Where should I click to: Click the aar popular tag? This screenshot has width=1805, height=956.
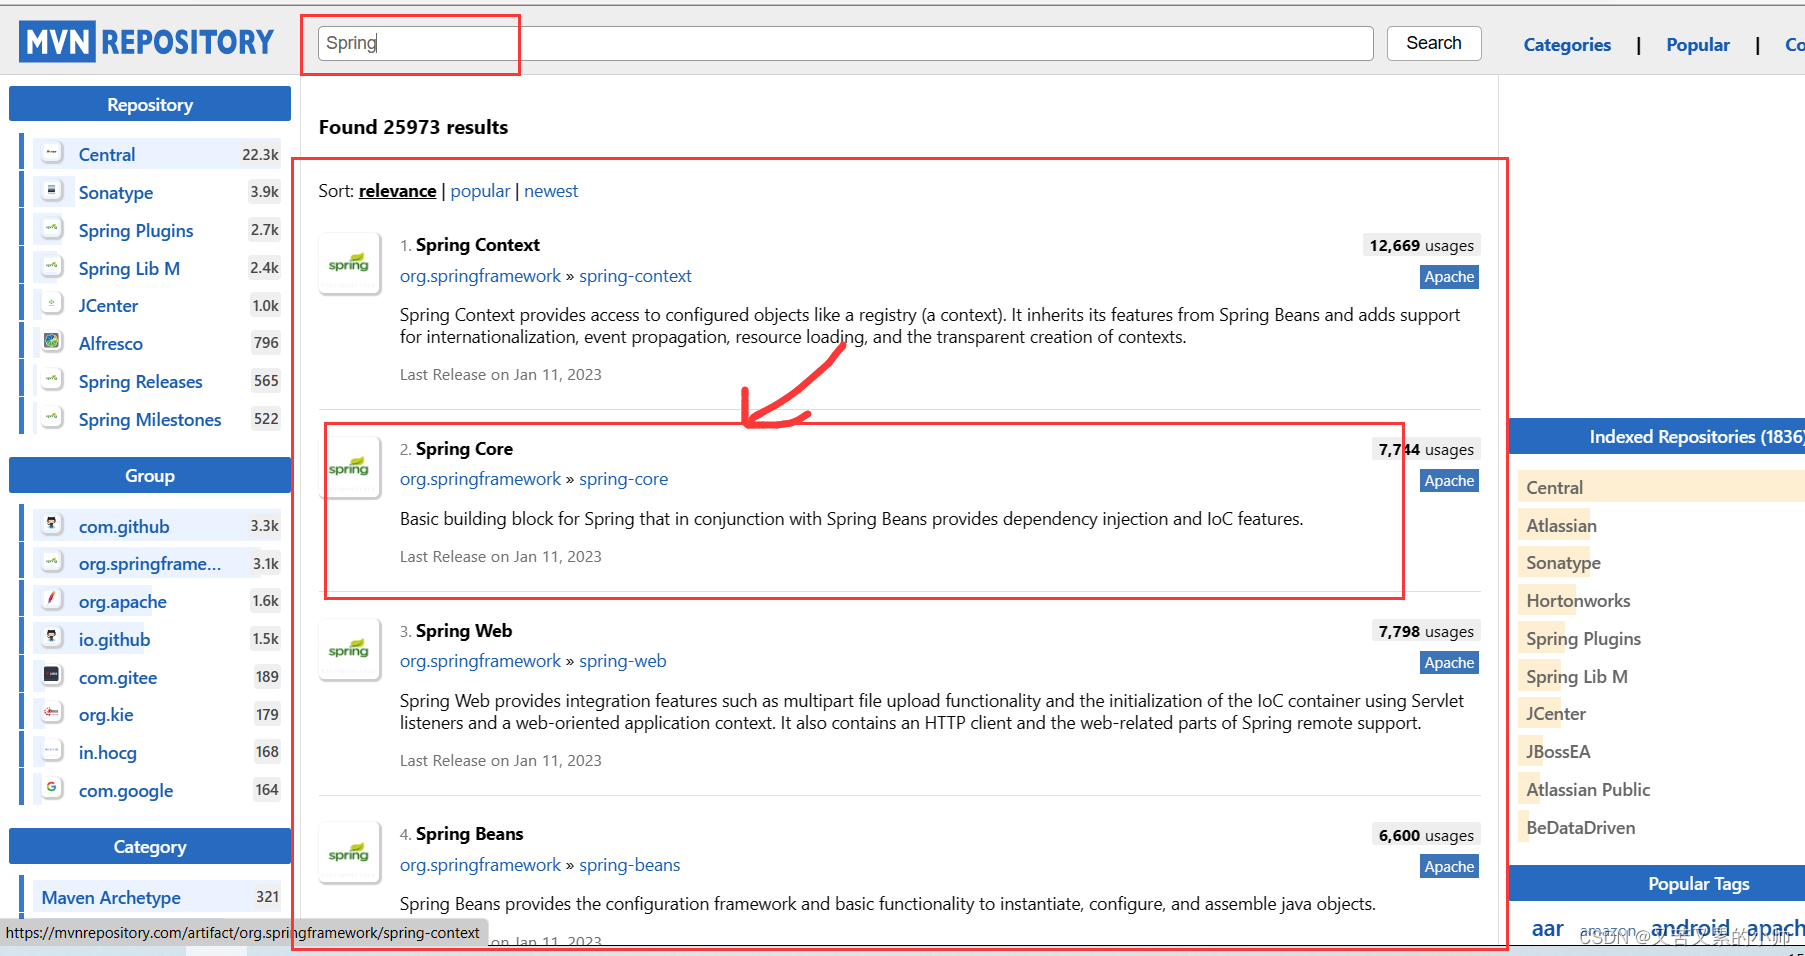click(1547, 929)
